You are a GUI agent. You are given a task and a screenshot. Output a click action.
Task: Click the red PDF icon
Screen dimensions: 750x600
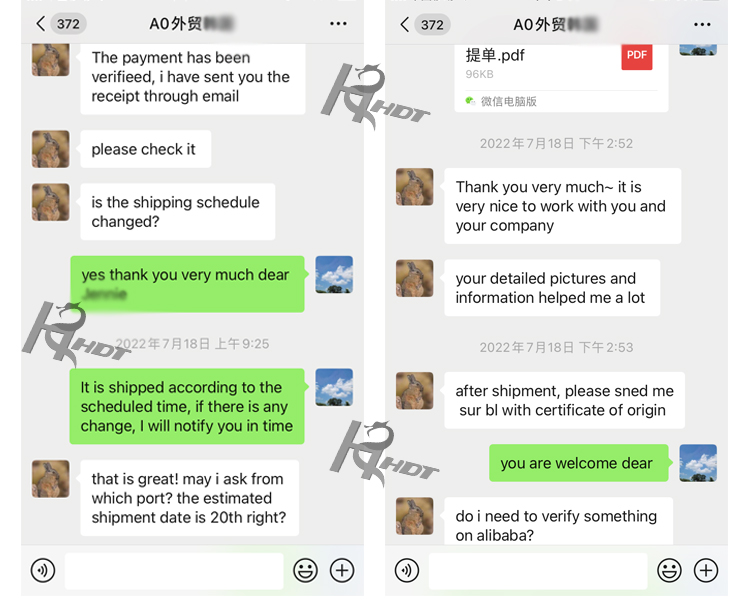pyautogui.click(x=637, y=57)
